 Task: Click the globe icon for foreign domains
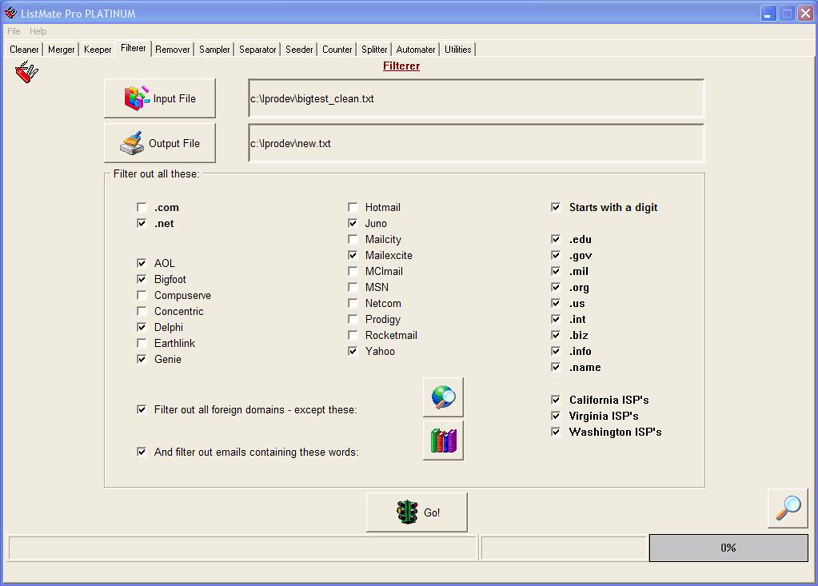point(443,397)
